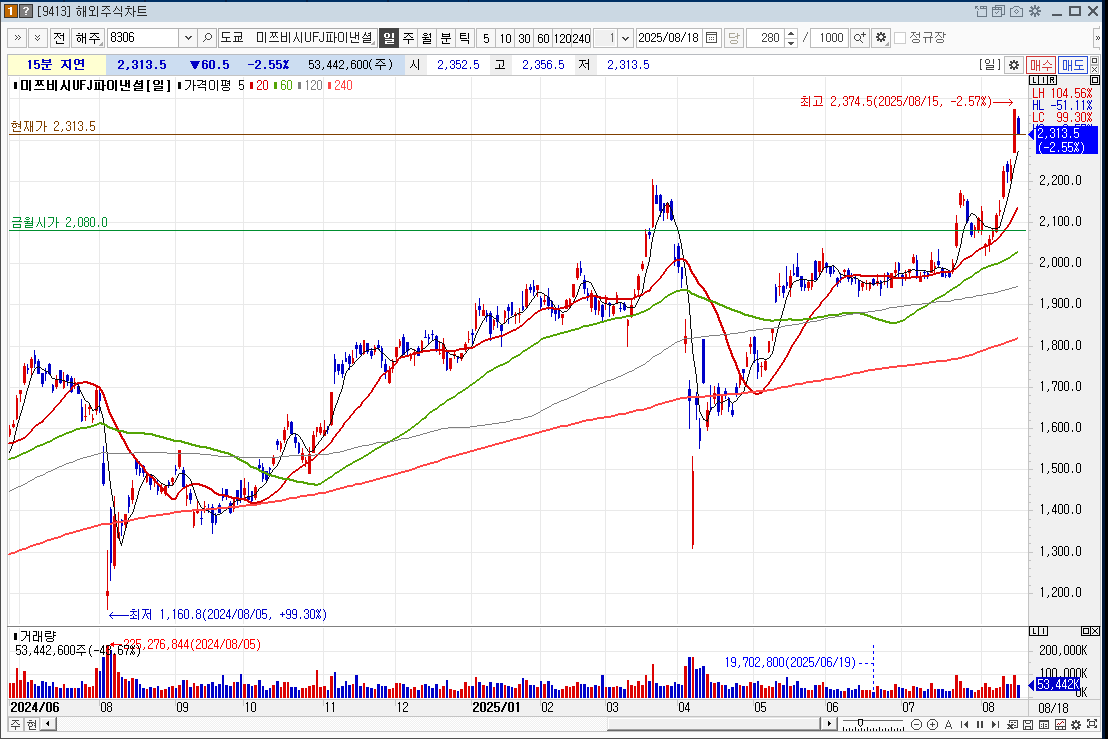Click the blue 매도 sell button

click(x=1073, y=65)
